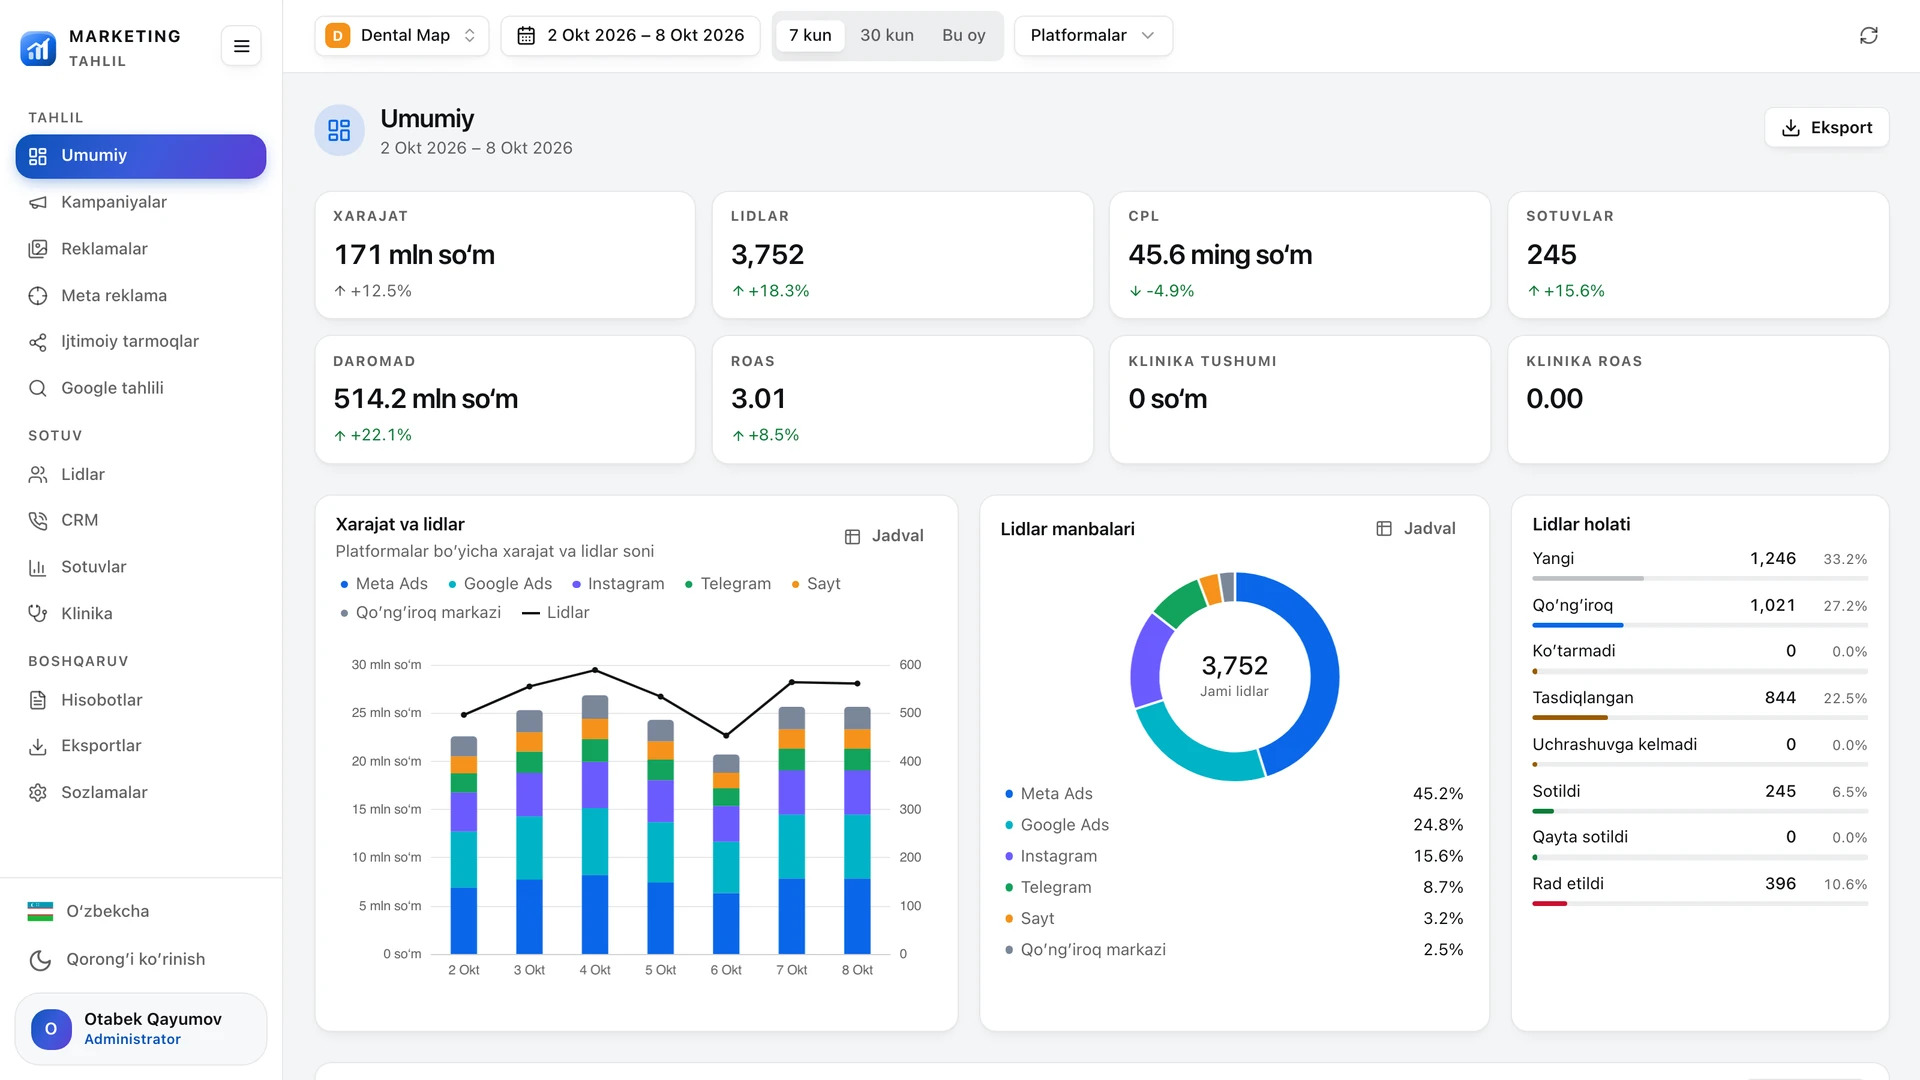Select the 7 kun period tab
The height and width of the screenshot is (1080, 1920).
pyautogui.click(x=810, y=36)
